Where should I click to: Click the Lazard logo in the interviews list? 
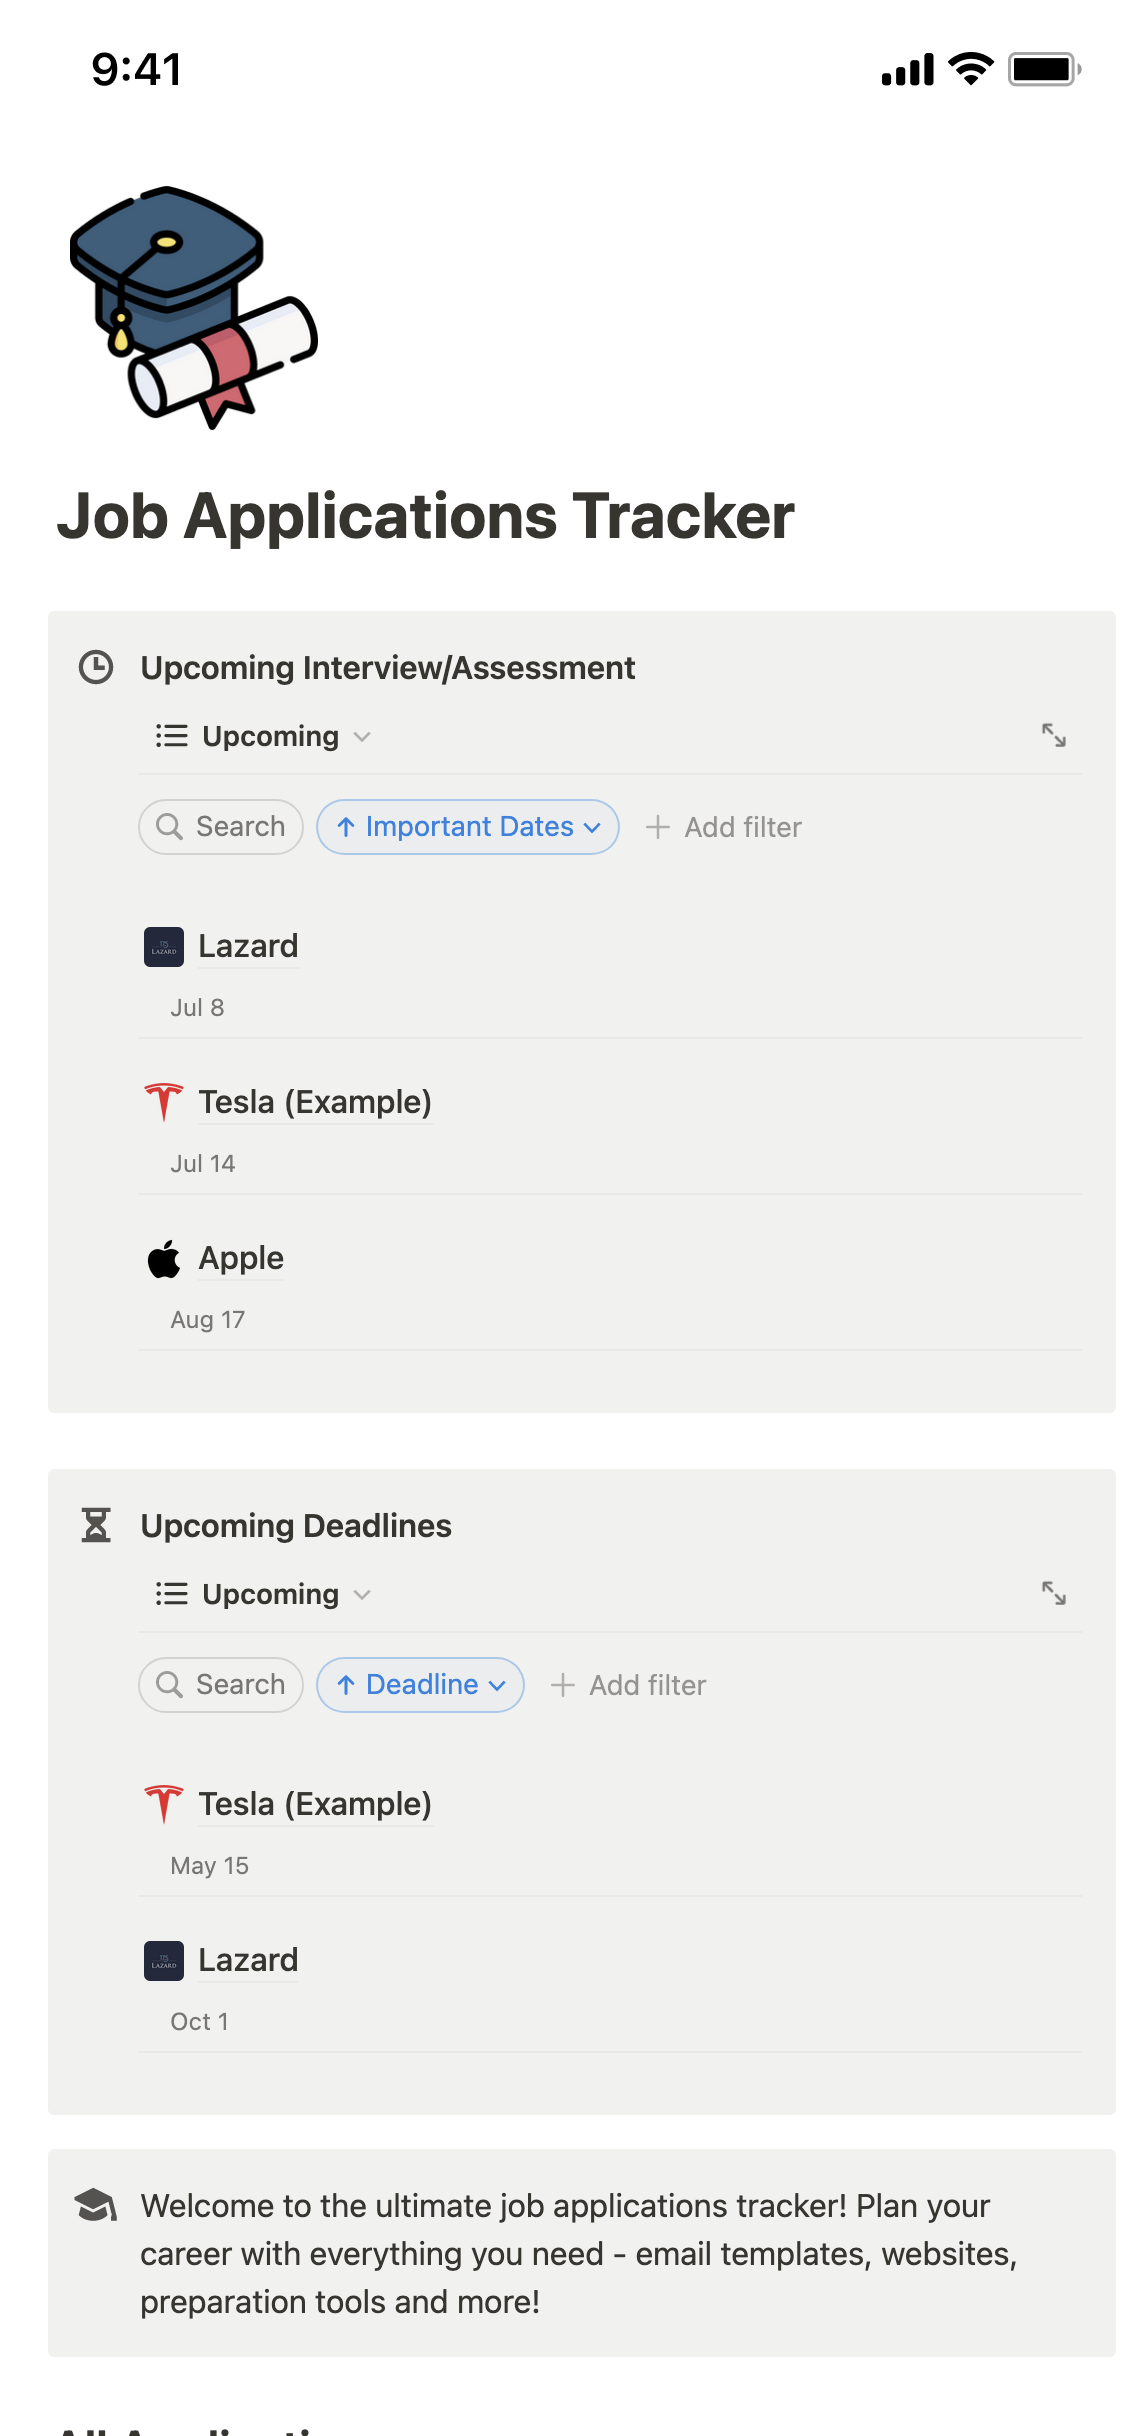pyautogui.click(x=164, y=947)
